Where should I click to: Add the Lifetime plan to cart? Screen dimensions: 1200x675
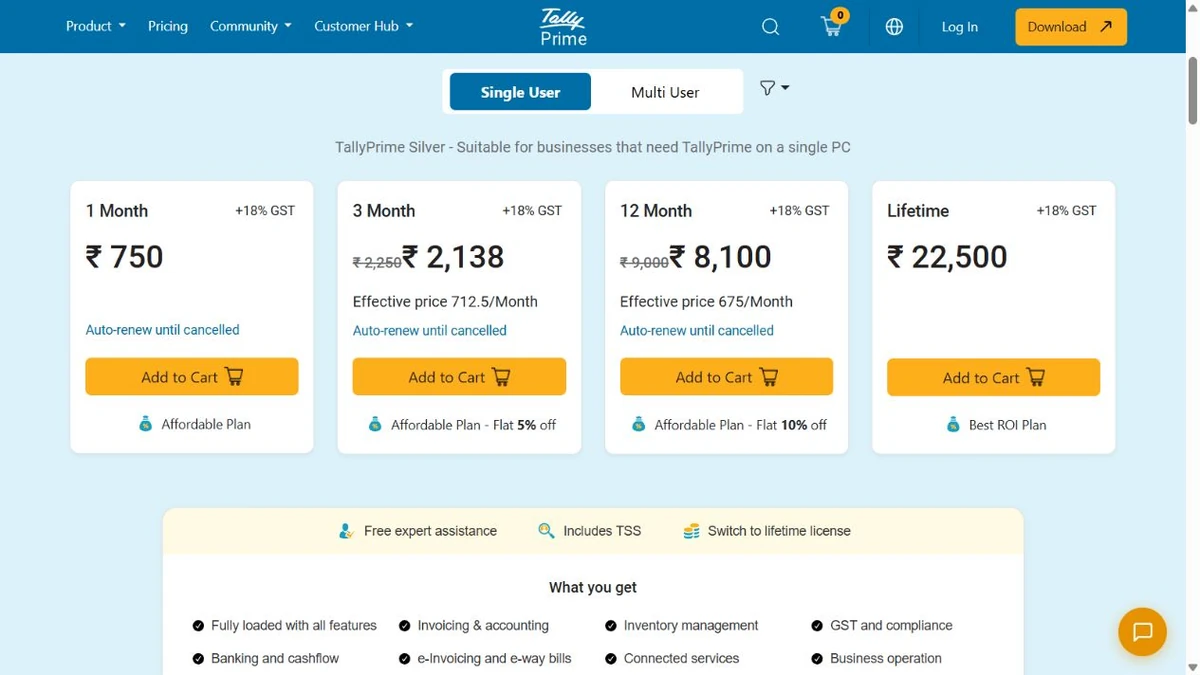coord(993,377)
